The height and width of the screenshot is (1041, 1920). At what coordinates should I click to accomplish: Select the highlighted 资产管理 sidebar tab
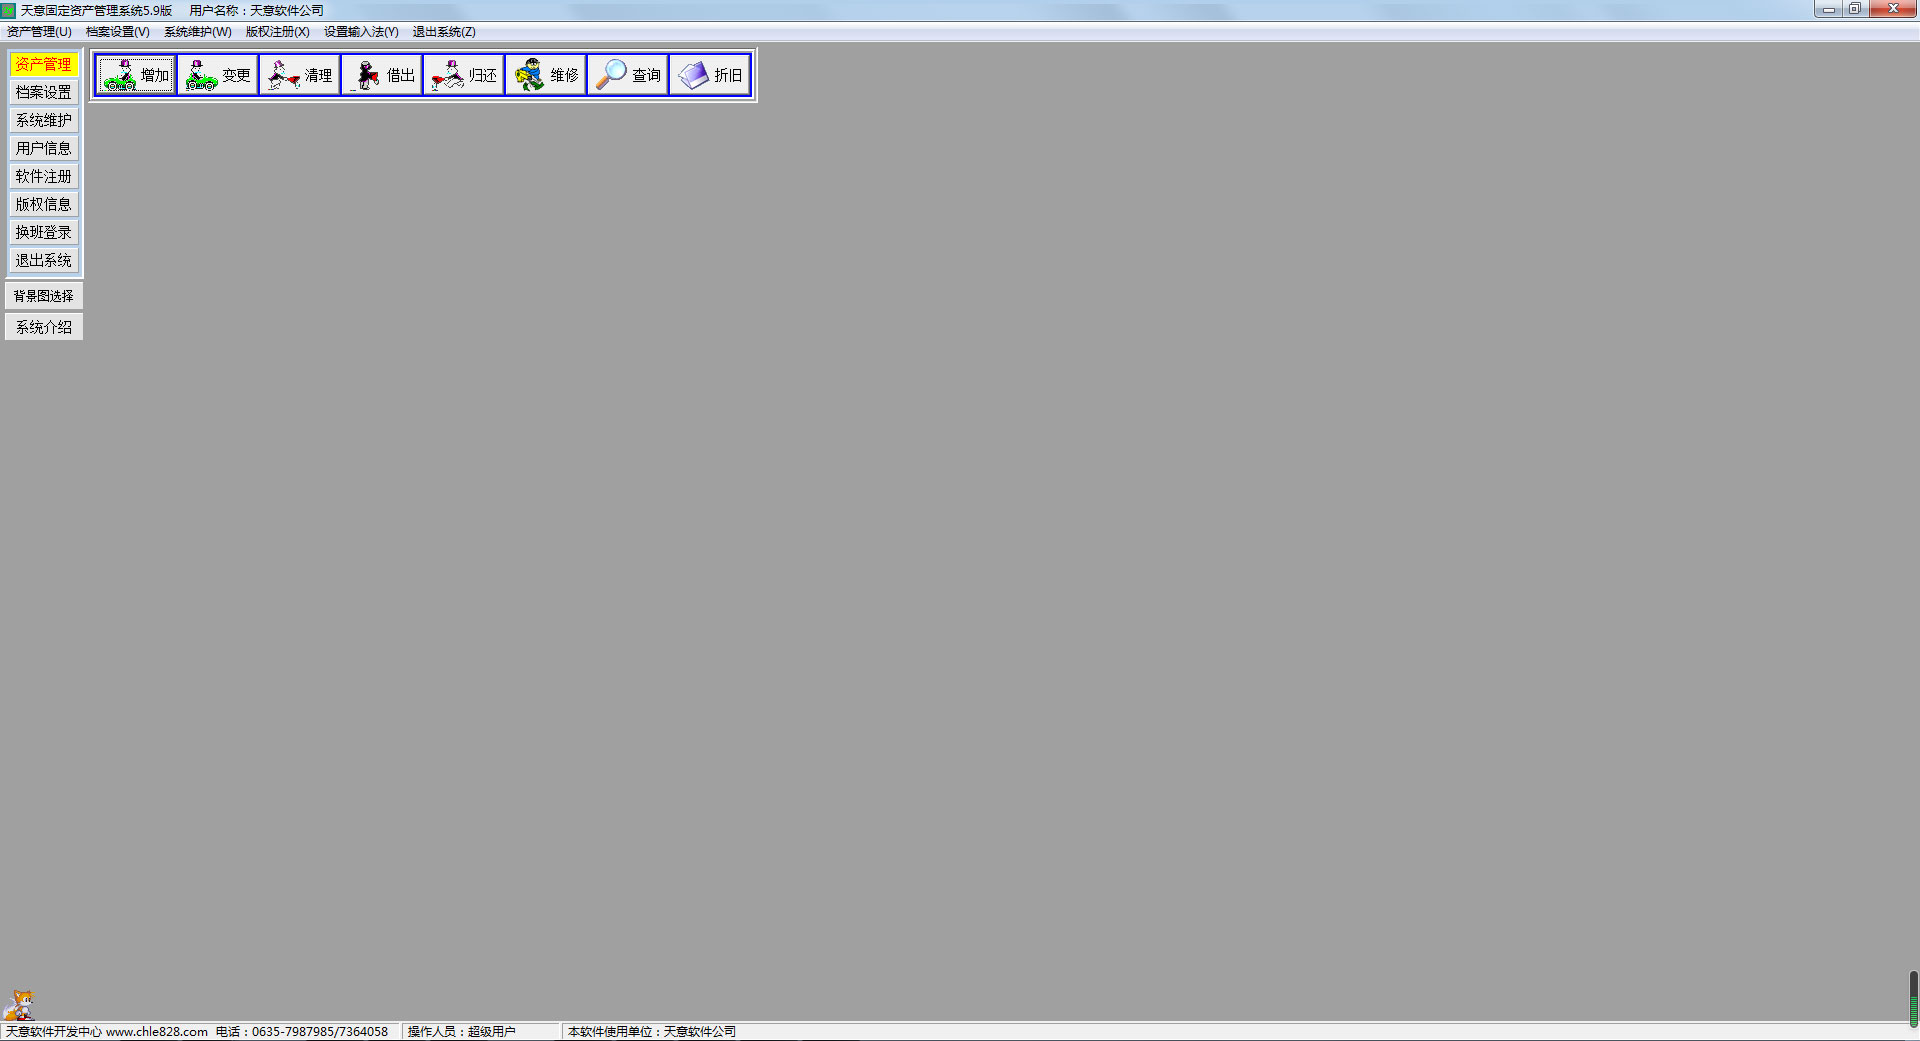[x=44, y=64]
